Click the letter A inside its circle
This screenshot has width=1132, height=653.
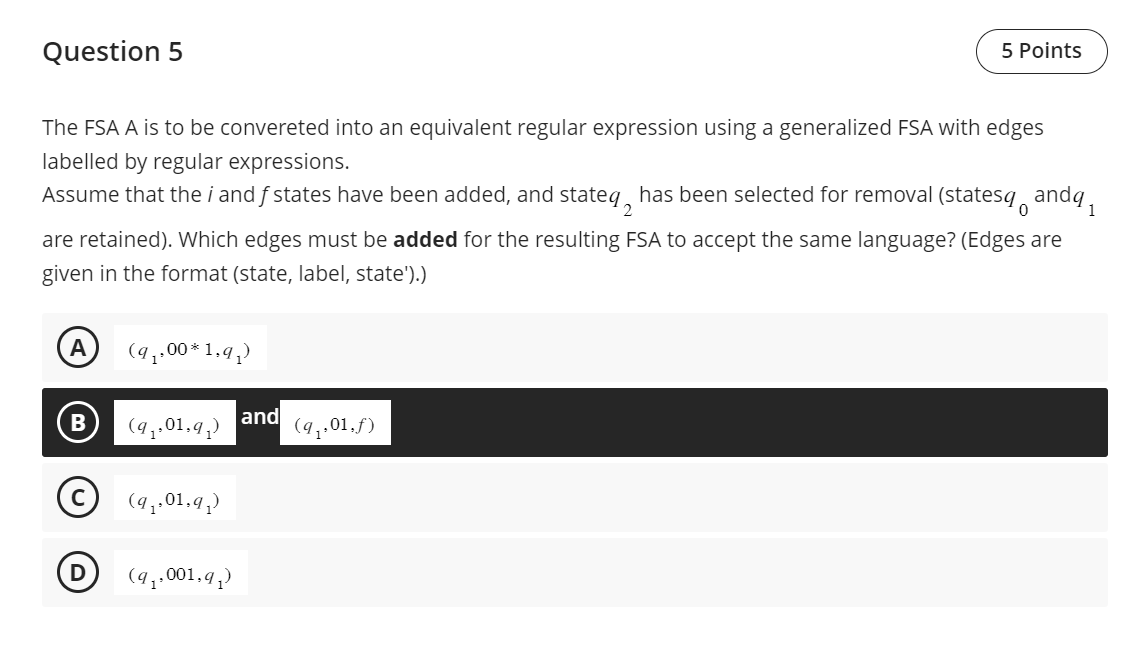click(78, 347)
